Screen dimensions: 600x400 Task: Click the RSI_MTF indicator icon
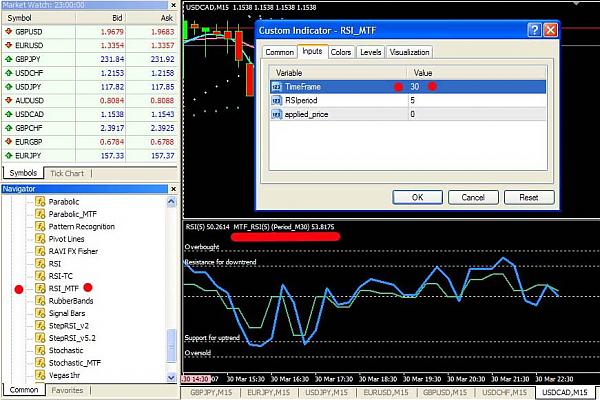[x=40, y=288]
